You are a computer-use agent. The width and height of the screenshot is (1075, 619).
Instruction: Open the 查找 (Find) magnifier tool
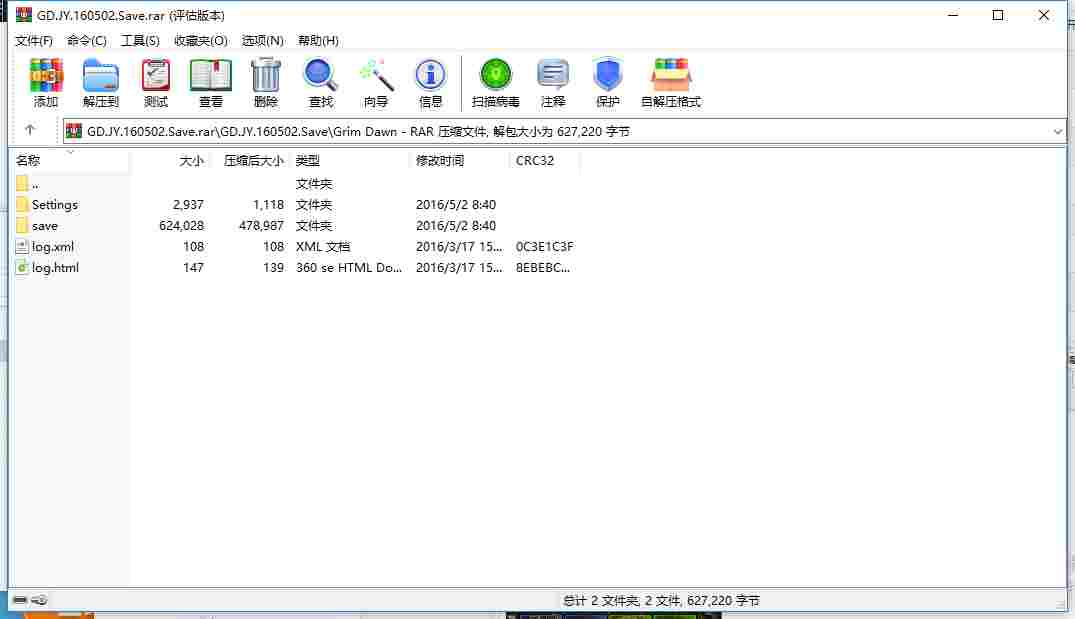coord(320,75)
